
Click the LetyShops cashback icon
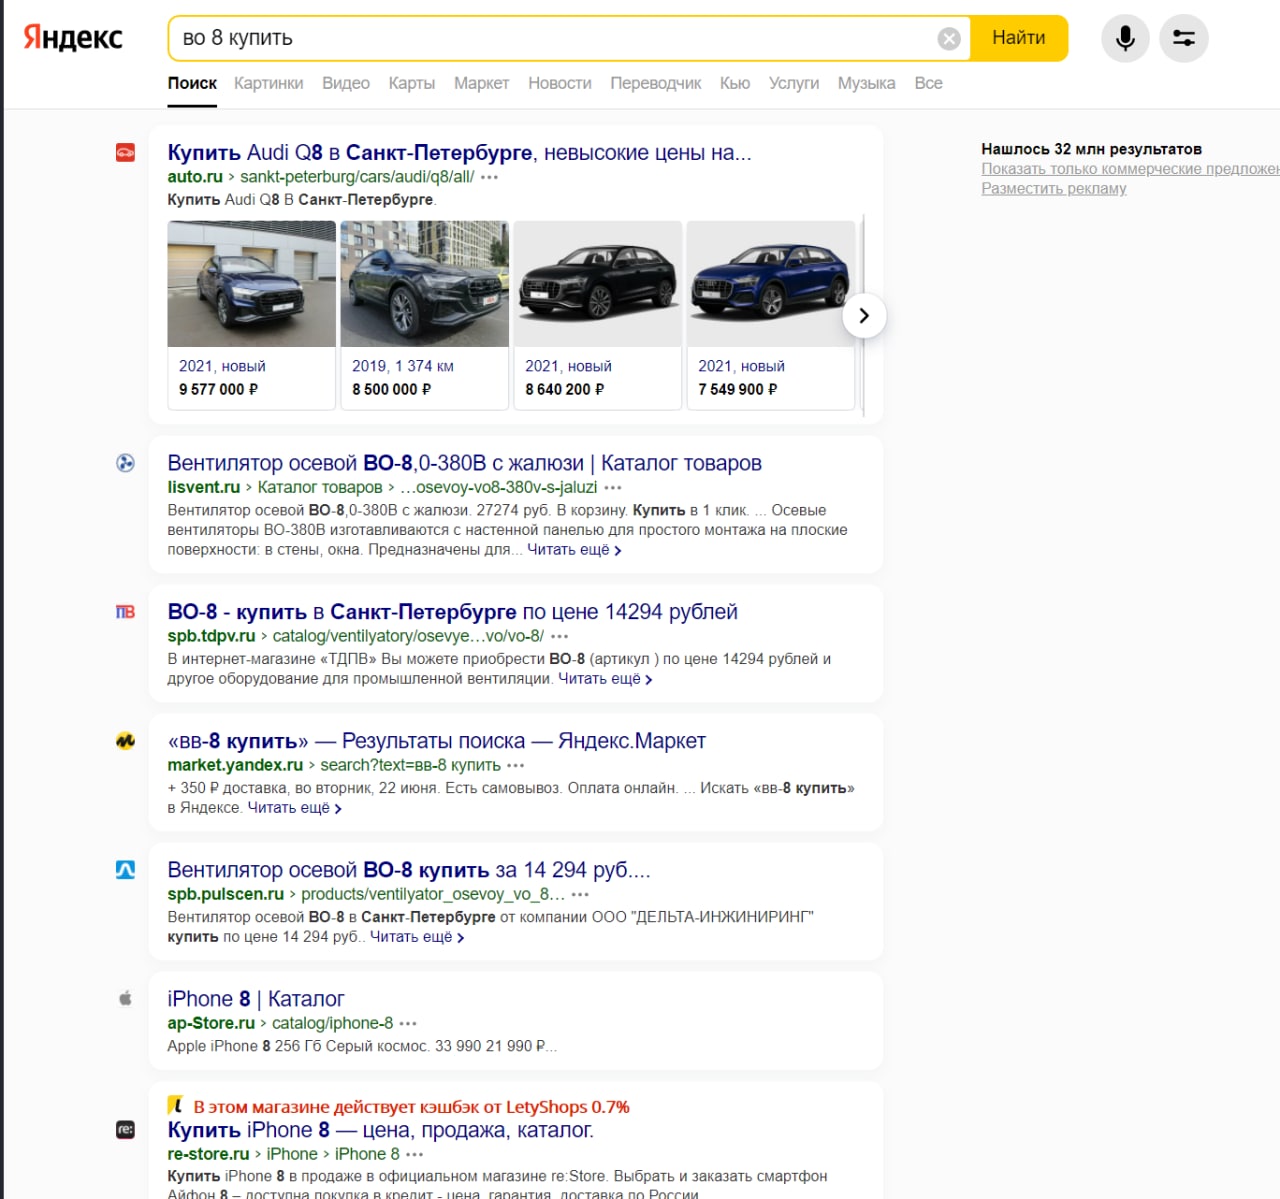[x=176, y=1105]
